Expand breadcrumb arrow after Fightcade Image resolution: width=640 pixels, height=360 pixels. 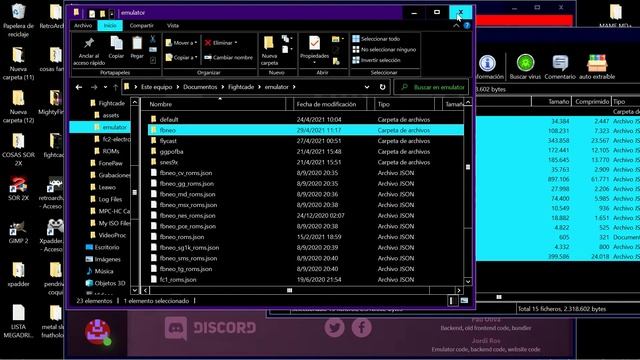pyautogui.click(x=259, y=87)
